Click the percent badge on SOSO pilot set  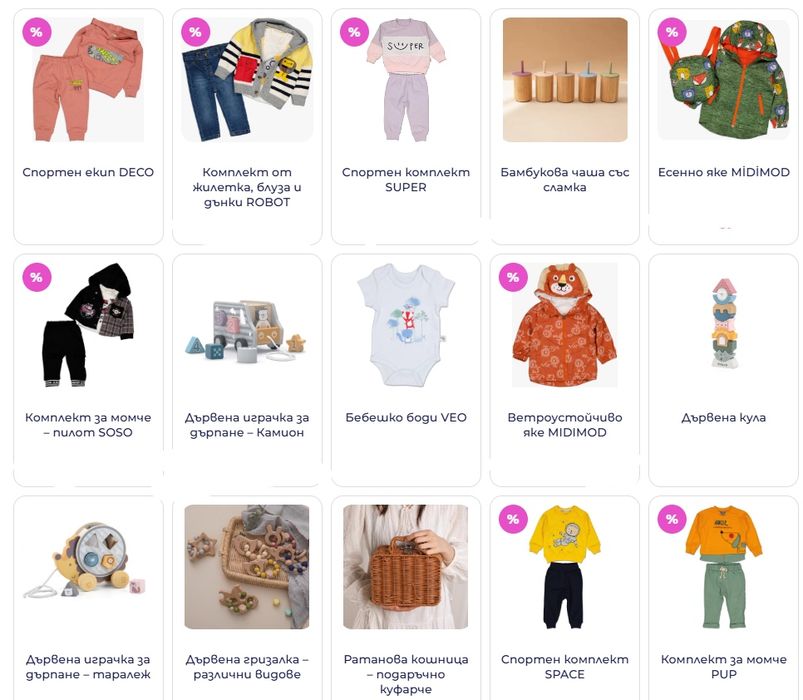click(36, 277)
